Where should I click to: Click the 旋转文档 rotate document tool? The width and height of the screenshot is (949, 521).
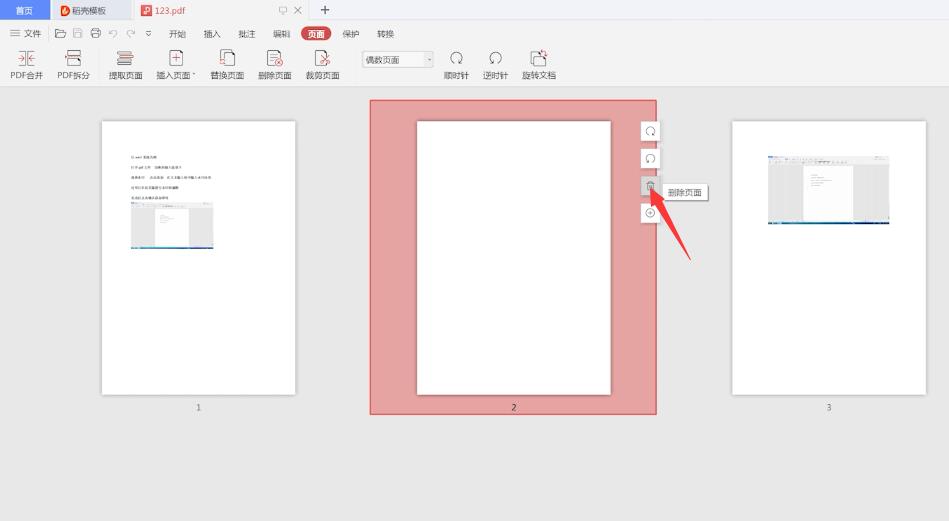tap(539, 65)
